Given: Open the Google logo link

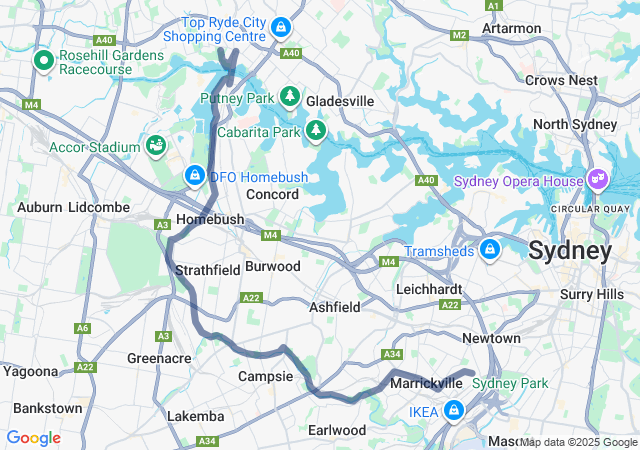Looking at the screenshot, I should coord(34,438).
